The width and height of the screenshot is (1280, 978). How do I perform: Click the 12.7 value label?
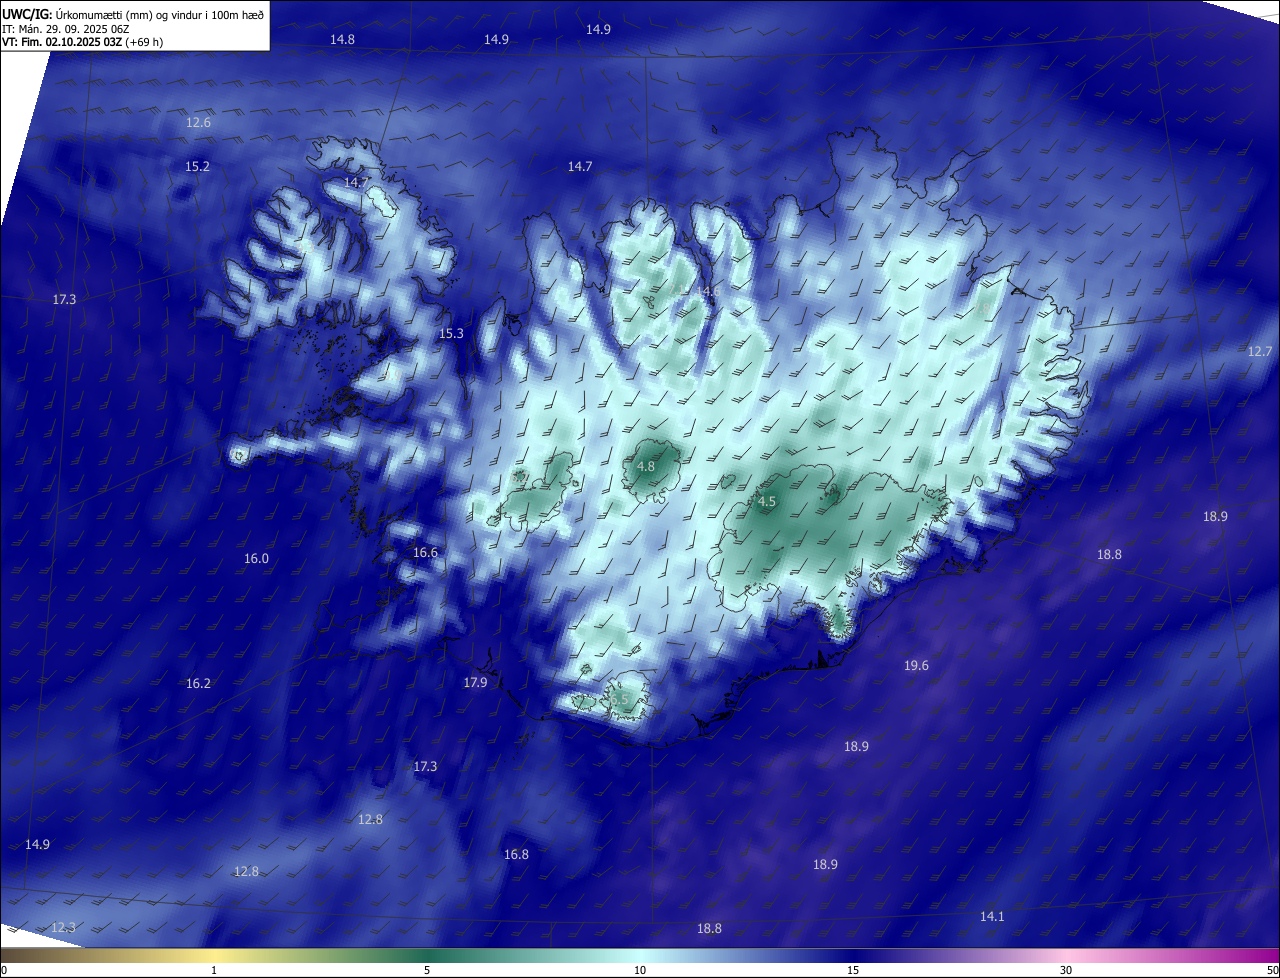[x=1260, y=351]
